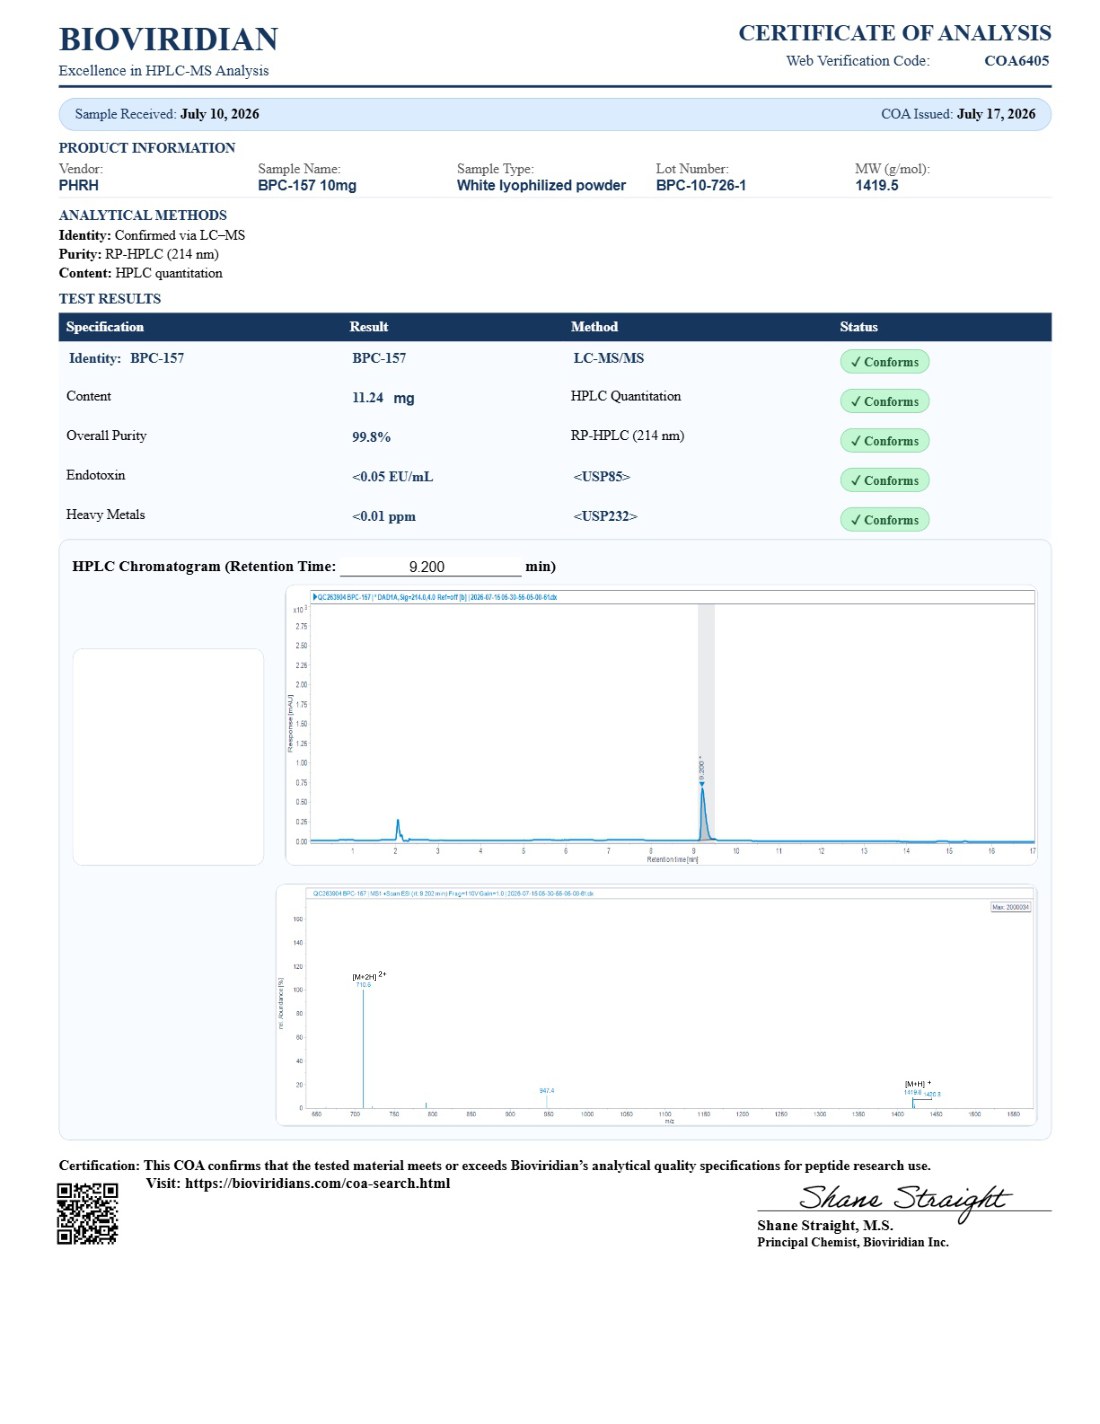Image resolution: width=1100 pixels, height=1424 pixels.
Task: Click the [M+2H] 2+ peak label
Action: [x=369, y=976]
